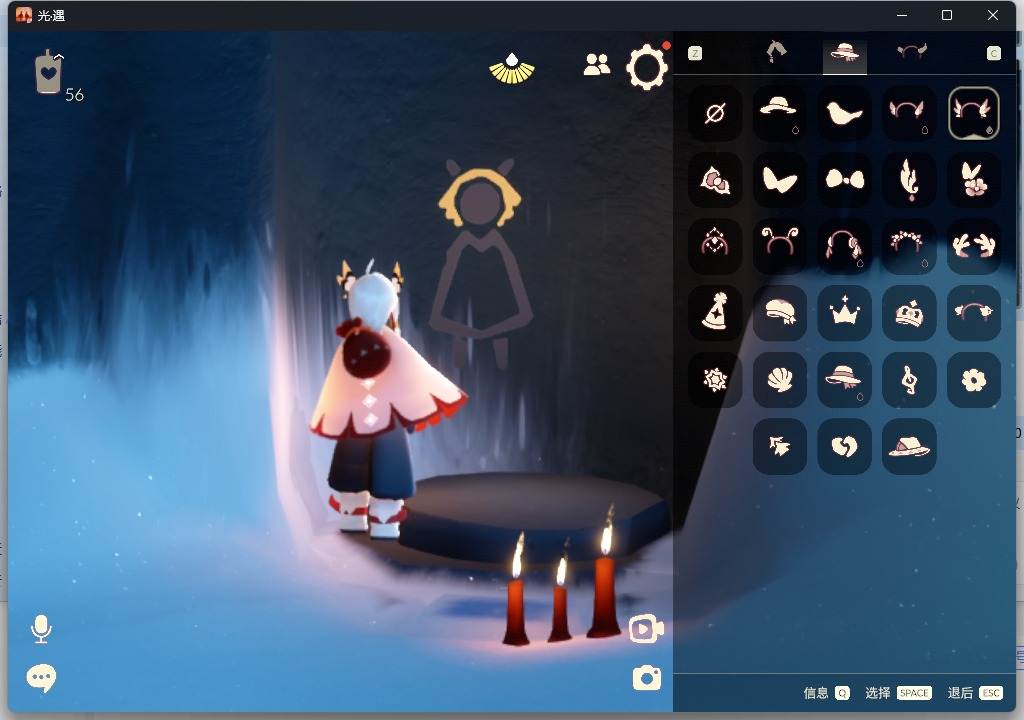Choose the coral antlers accessory
The image size is (1024, 720).
click(x=973, y=246)
